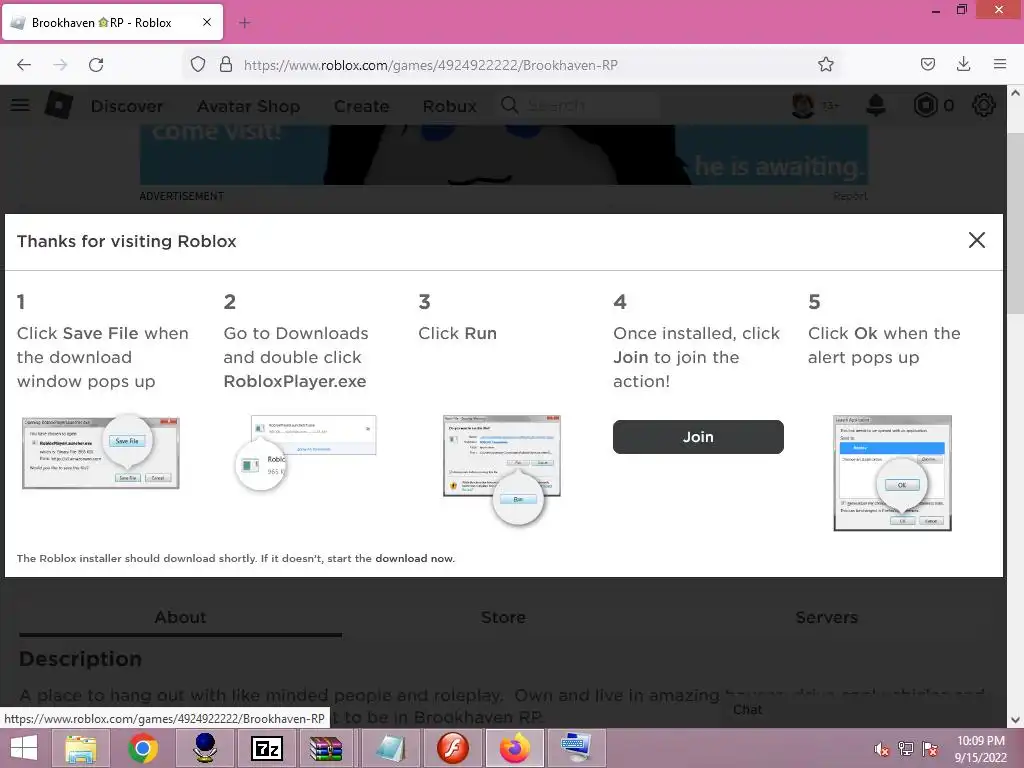This screenshot has width=1024, height=768.
Task: Launch Google Chrome from the taskbar
Action: pyautogui.click(x=143, y=748)
